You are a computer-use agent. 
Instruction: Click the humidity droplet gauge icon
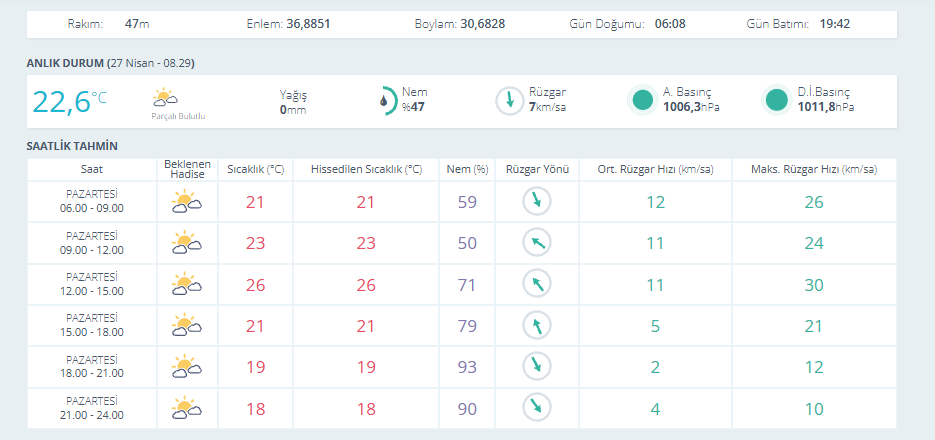click(387, 100)
